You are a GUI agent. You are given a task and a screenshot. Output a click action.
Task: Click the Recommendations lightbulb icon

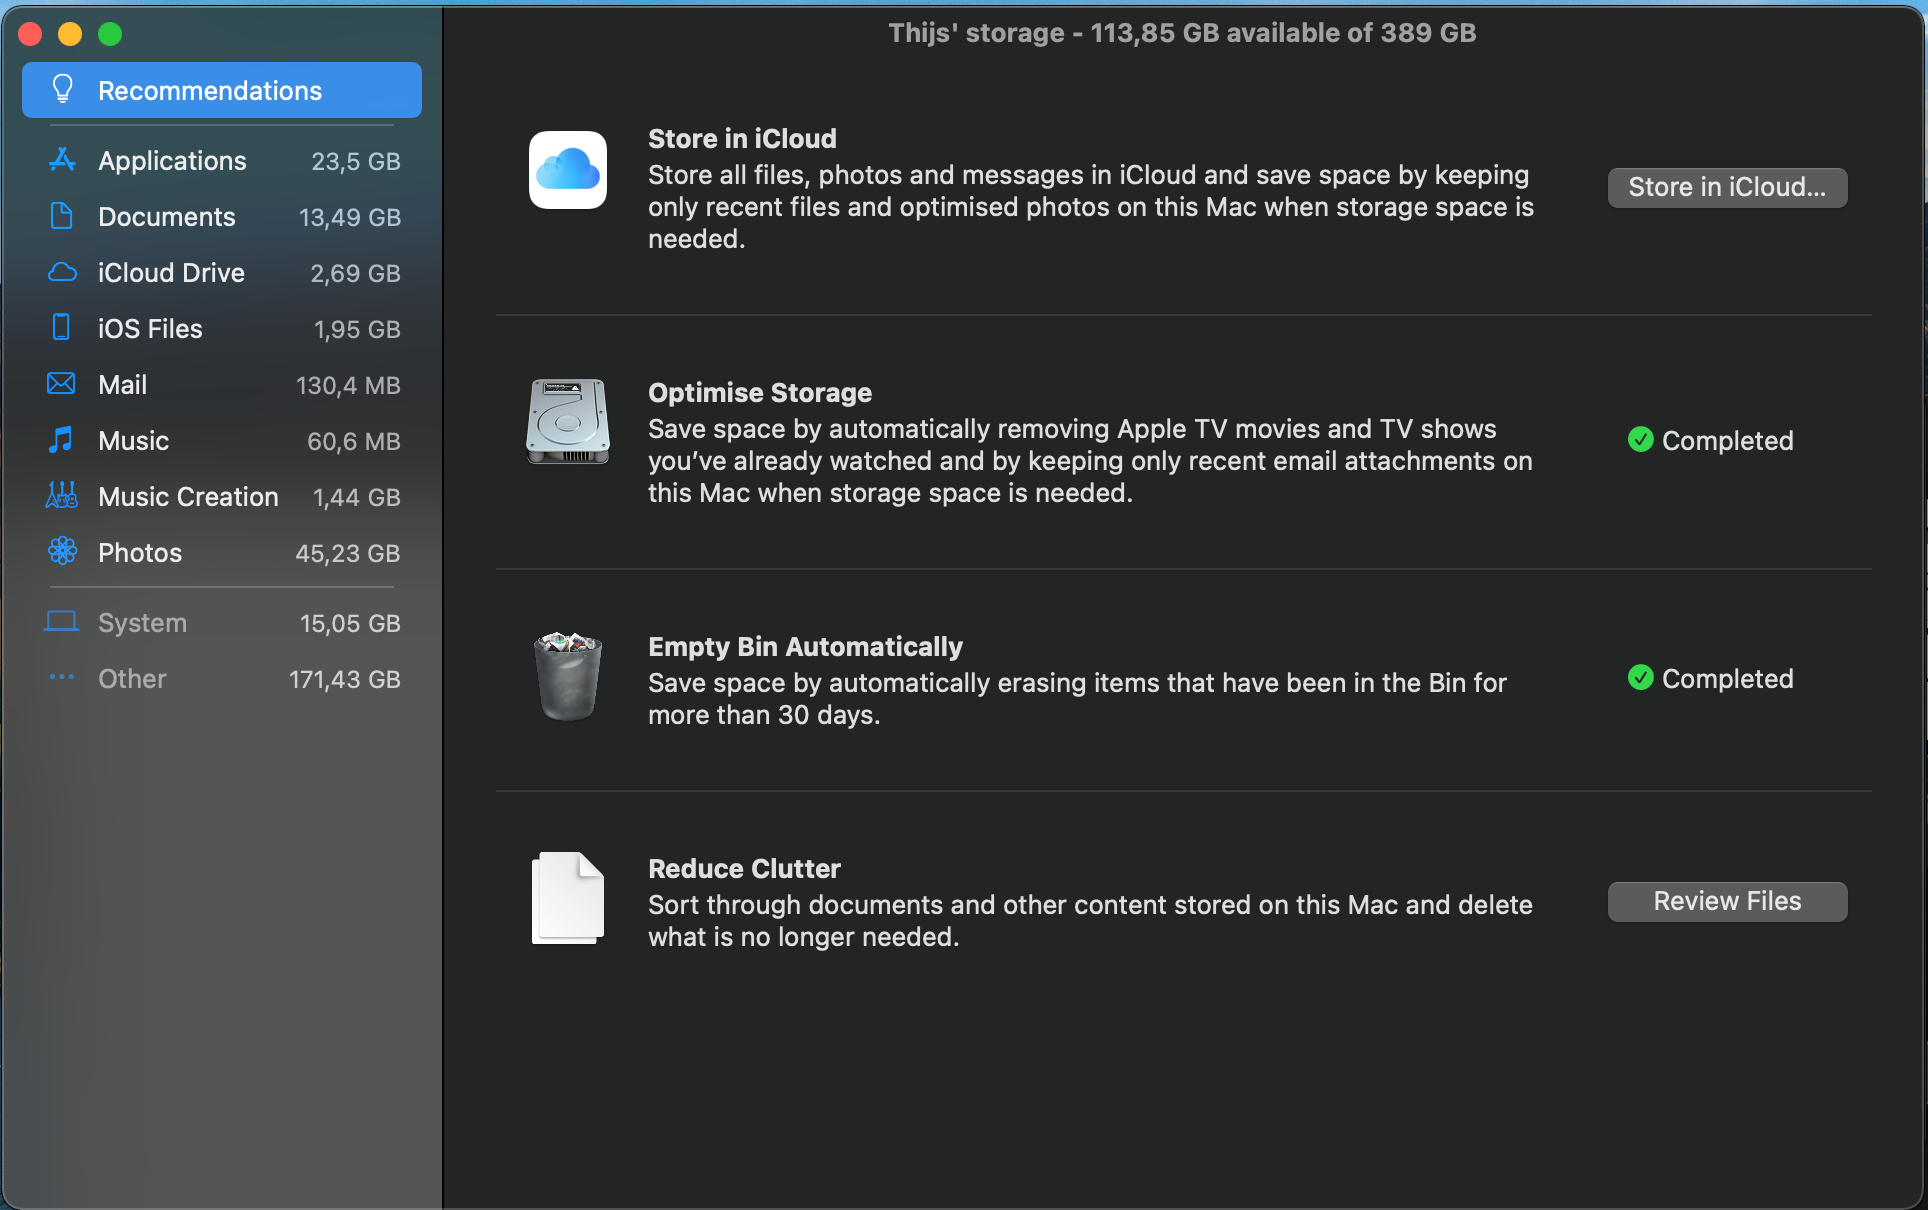point(62,90)
